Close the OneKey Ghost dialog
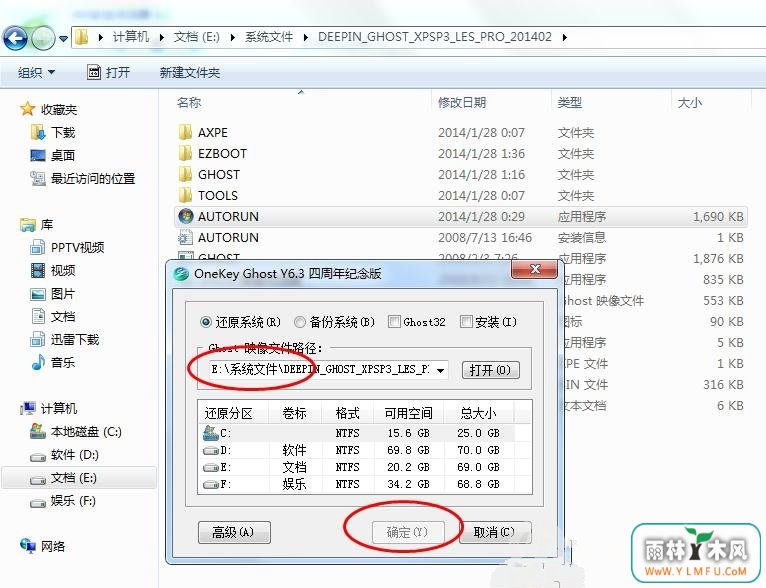The height and width of the screenshot is (588, 766). point(534,269)
